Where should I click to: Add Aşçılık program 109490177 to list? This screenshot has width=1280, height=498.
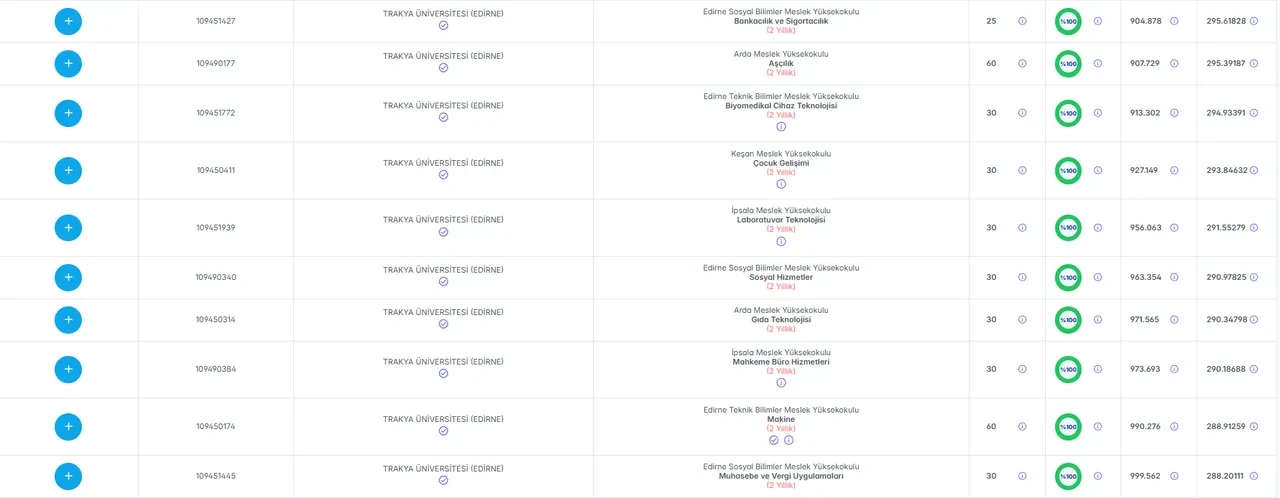(68, 64)
